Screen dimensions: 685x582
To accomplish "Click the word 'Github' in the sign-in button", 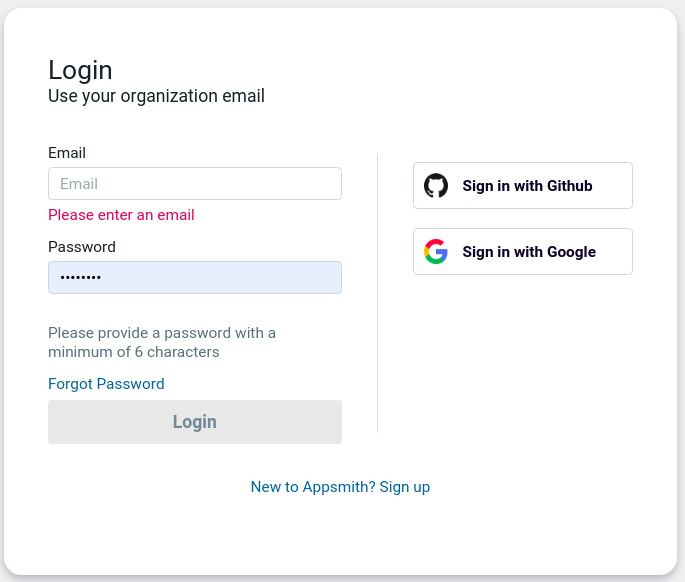I will [570, 186].
